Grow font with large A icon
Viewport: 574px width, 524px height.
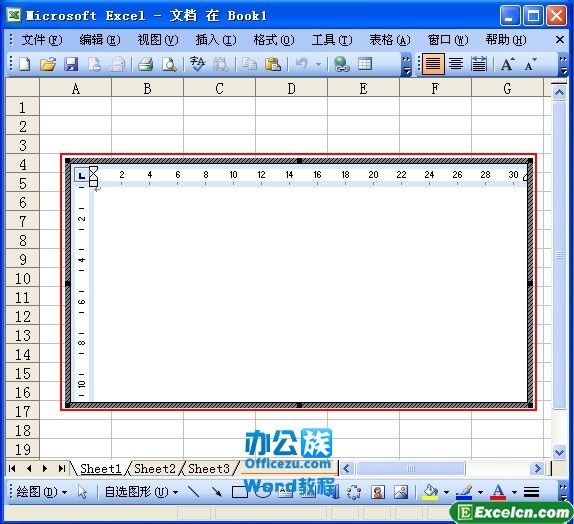point(507,64)
